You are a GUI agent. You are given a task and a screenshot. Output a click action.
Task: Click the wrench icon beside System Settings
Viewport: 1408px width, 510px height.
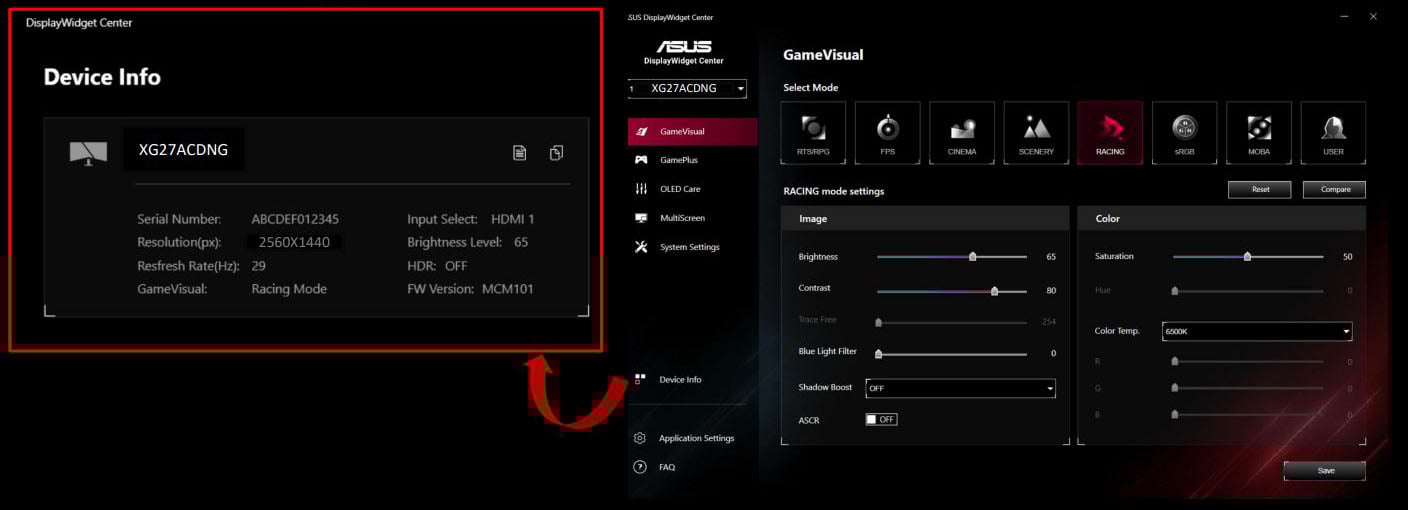641,247
